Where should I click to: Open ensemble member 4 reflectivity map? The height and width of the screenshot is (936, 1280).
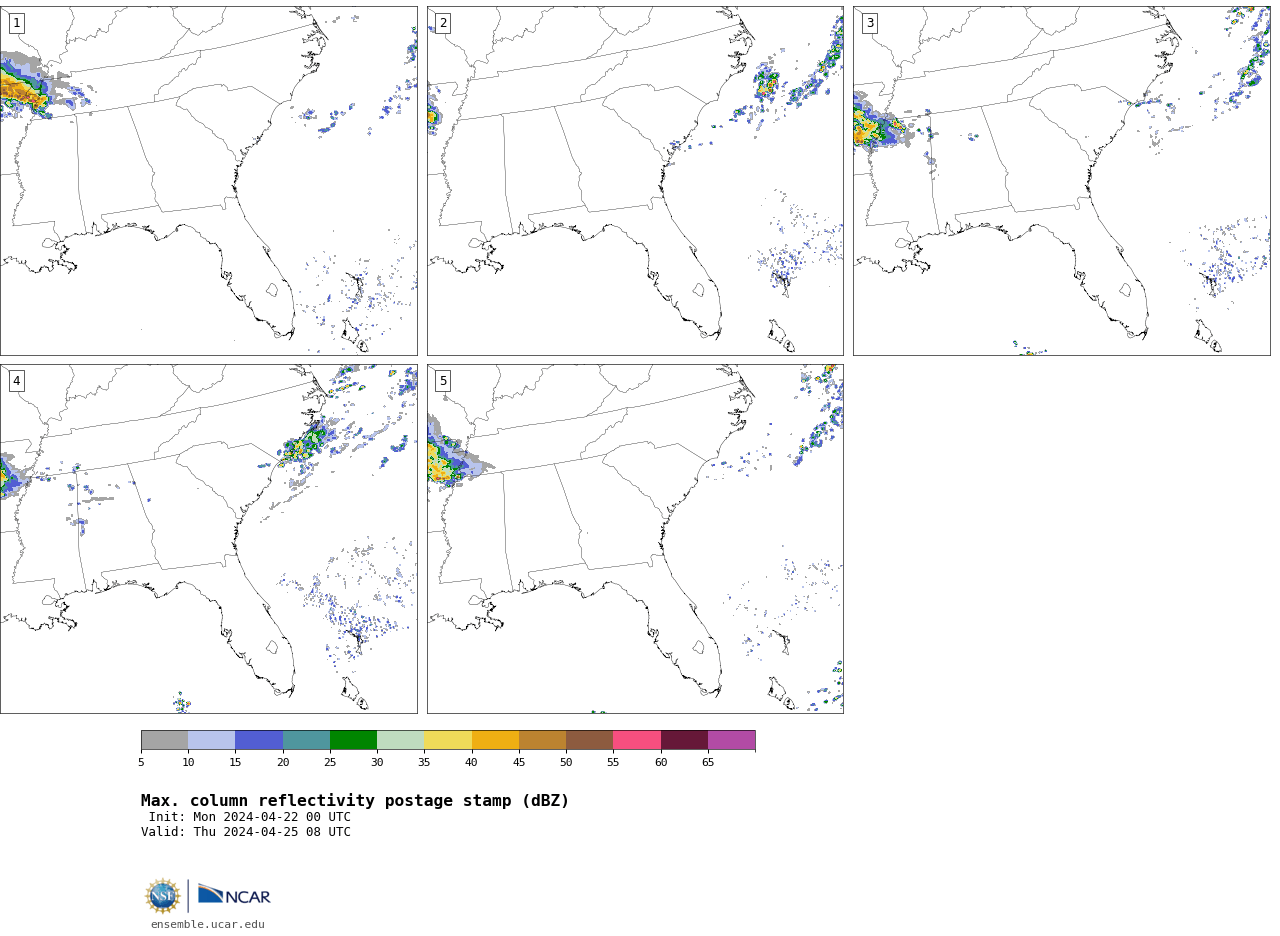(208, 539)
